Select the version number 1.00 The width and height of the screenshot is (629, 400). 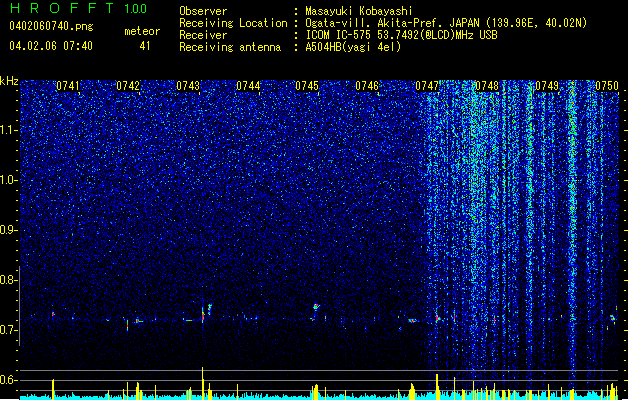click(x=136, y=9)
